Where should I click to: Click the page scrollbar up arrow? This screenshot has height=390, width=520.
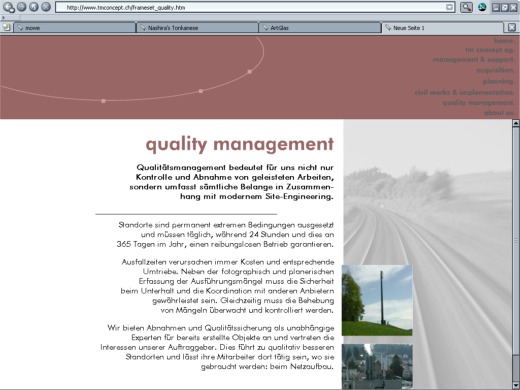tap(516, 123)
